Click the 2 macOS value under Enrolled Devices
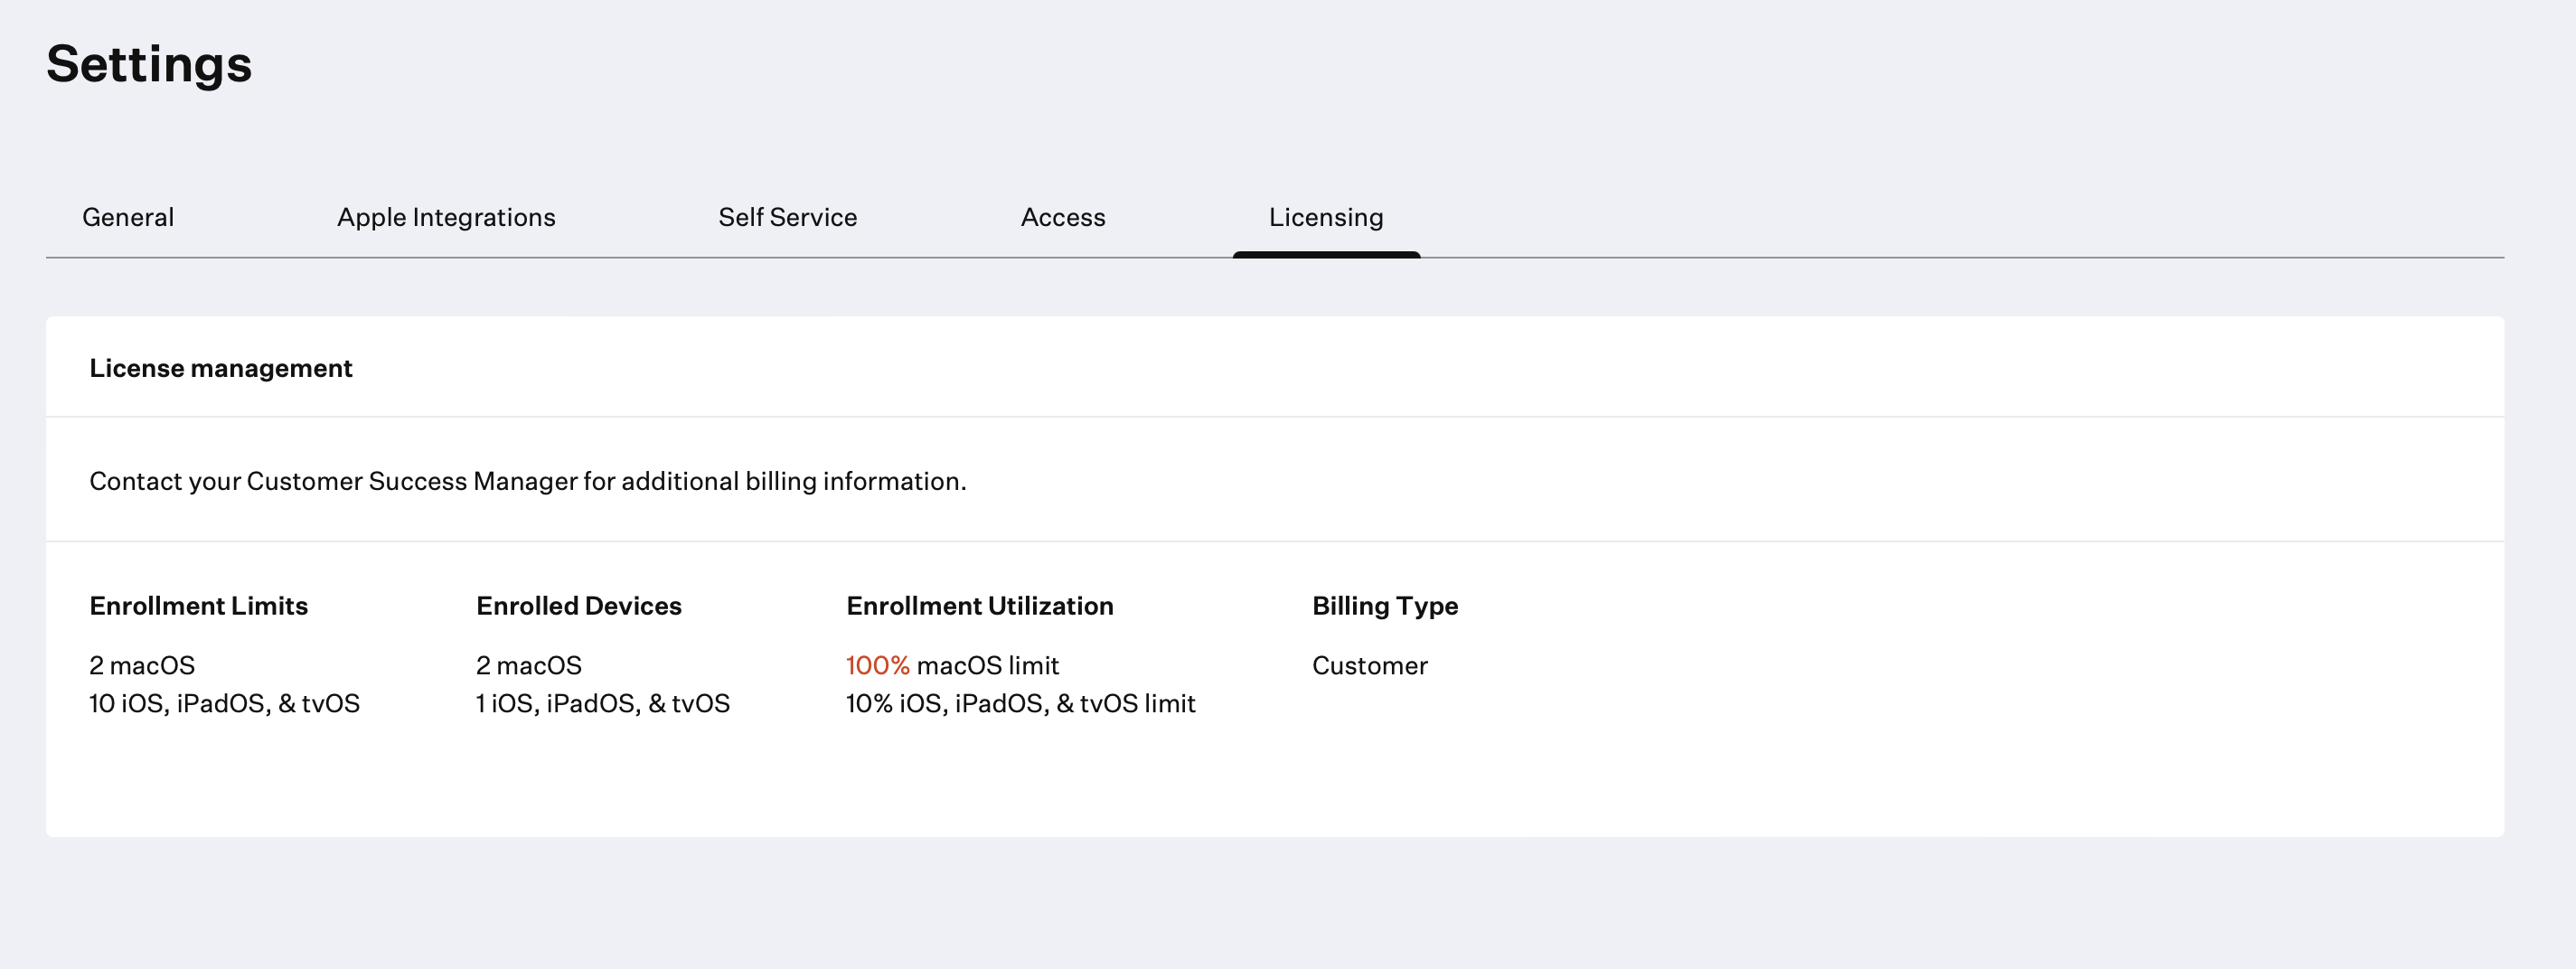This screenshot has width=2576, height=969. (x=528, y=666)
